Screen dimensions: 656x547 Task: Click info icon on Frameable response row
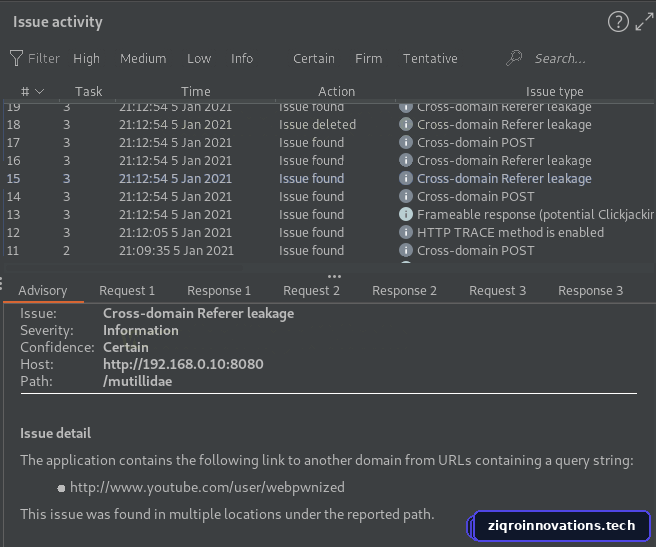pos(406,214)
